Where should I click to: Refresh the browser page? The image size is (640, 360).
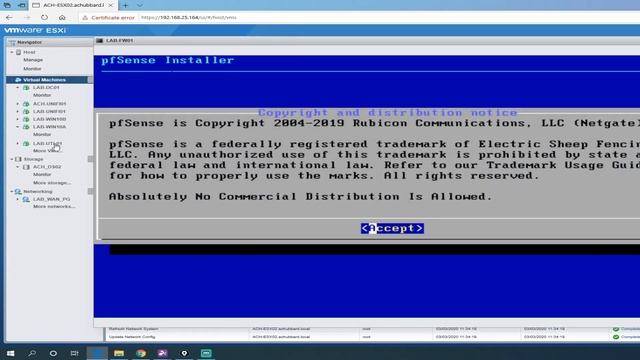(44, 18)
